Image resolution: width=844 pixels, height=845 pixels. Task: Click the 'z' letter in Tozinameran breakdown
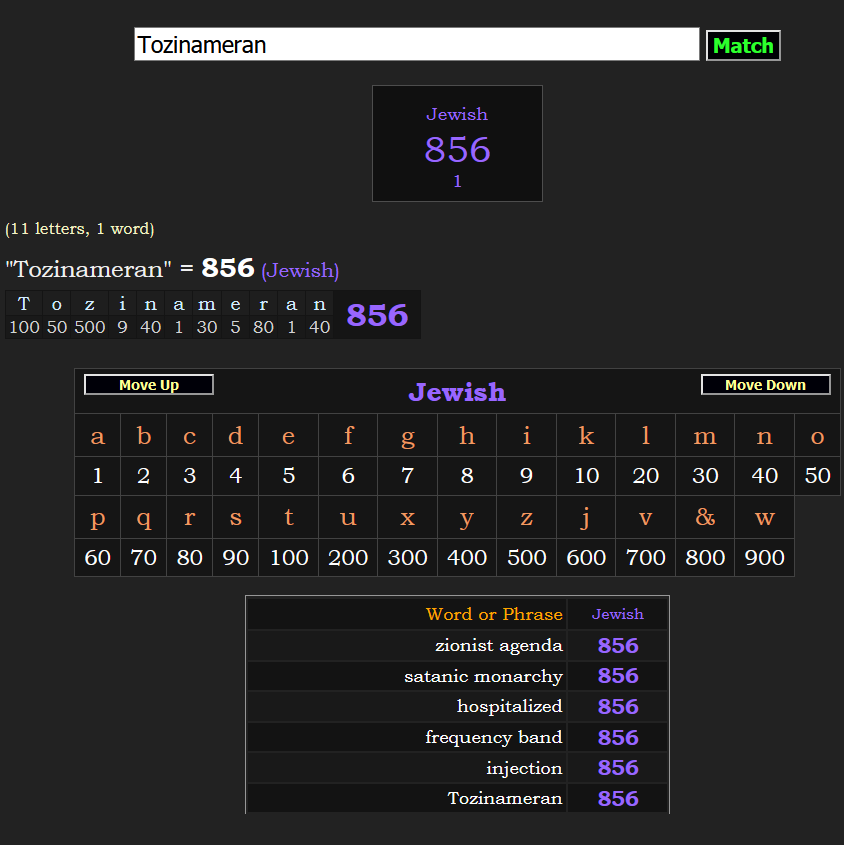tap(90, 304)
